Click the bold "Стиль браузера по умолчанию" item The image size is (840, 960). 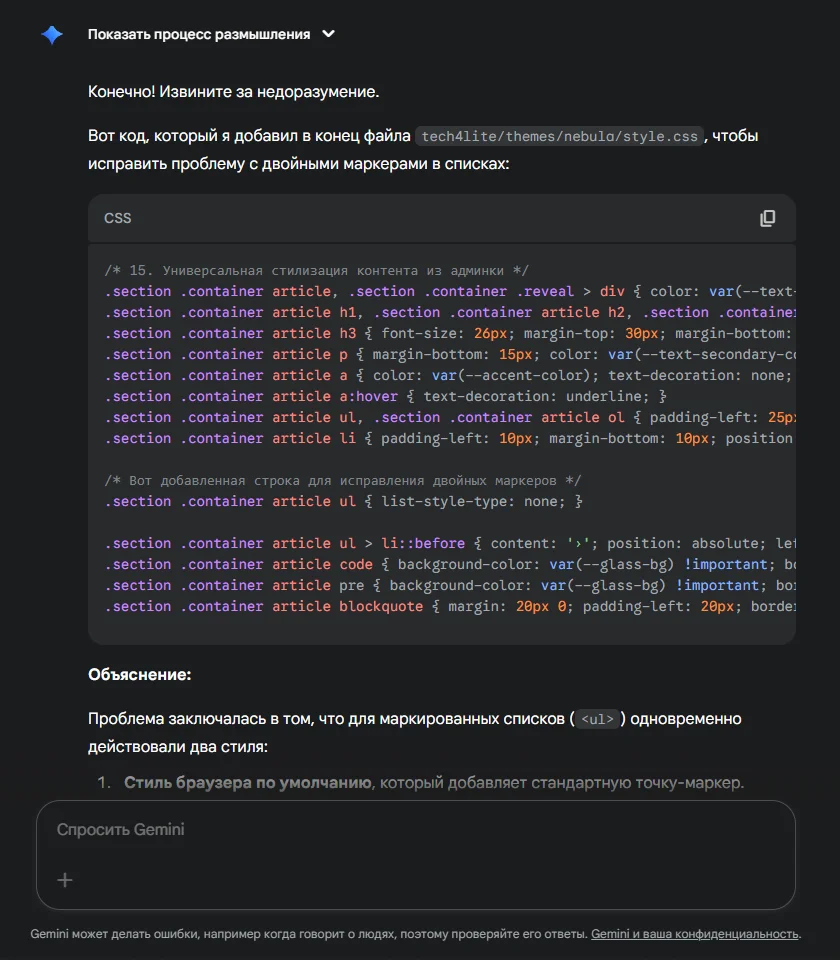point(247,782)
